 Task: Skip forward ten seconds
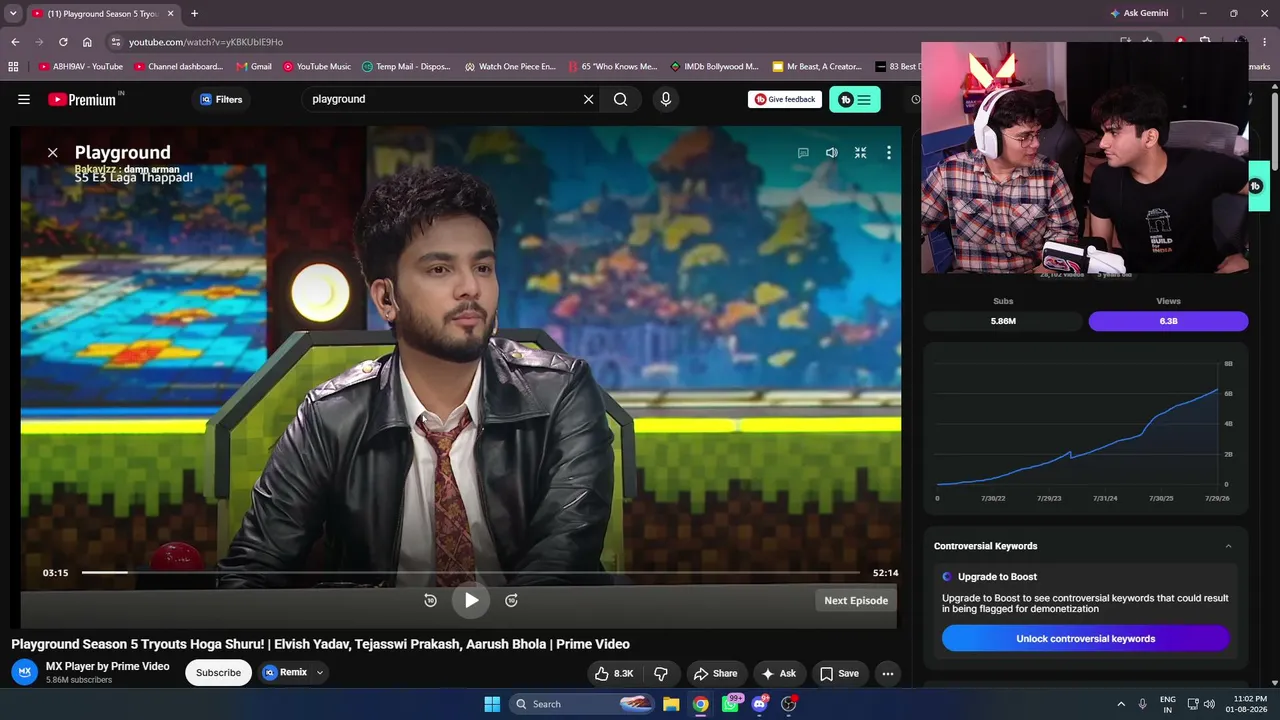point(511,600)
